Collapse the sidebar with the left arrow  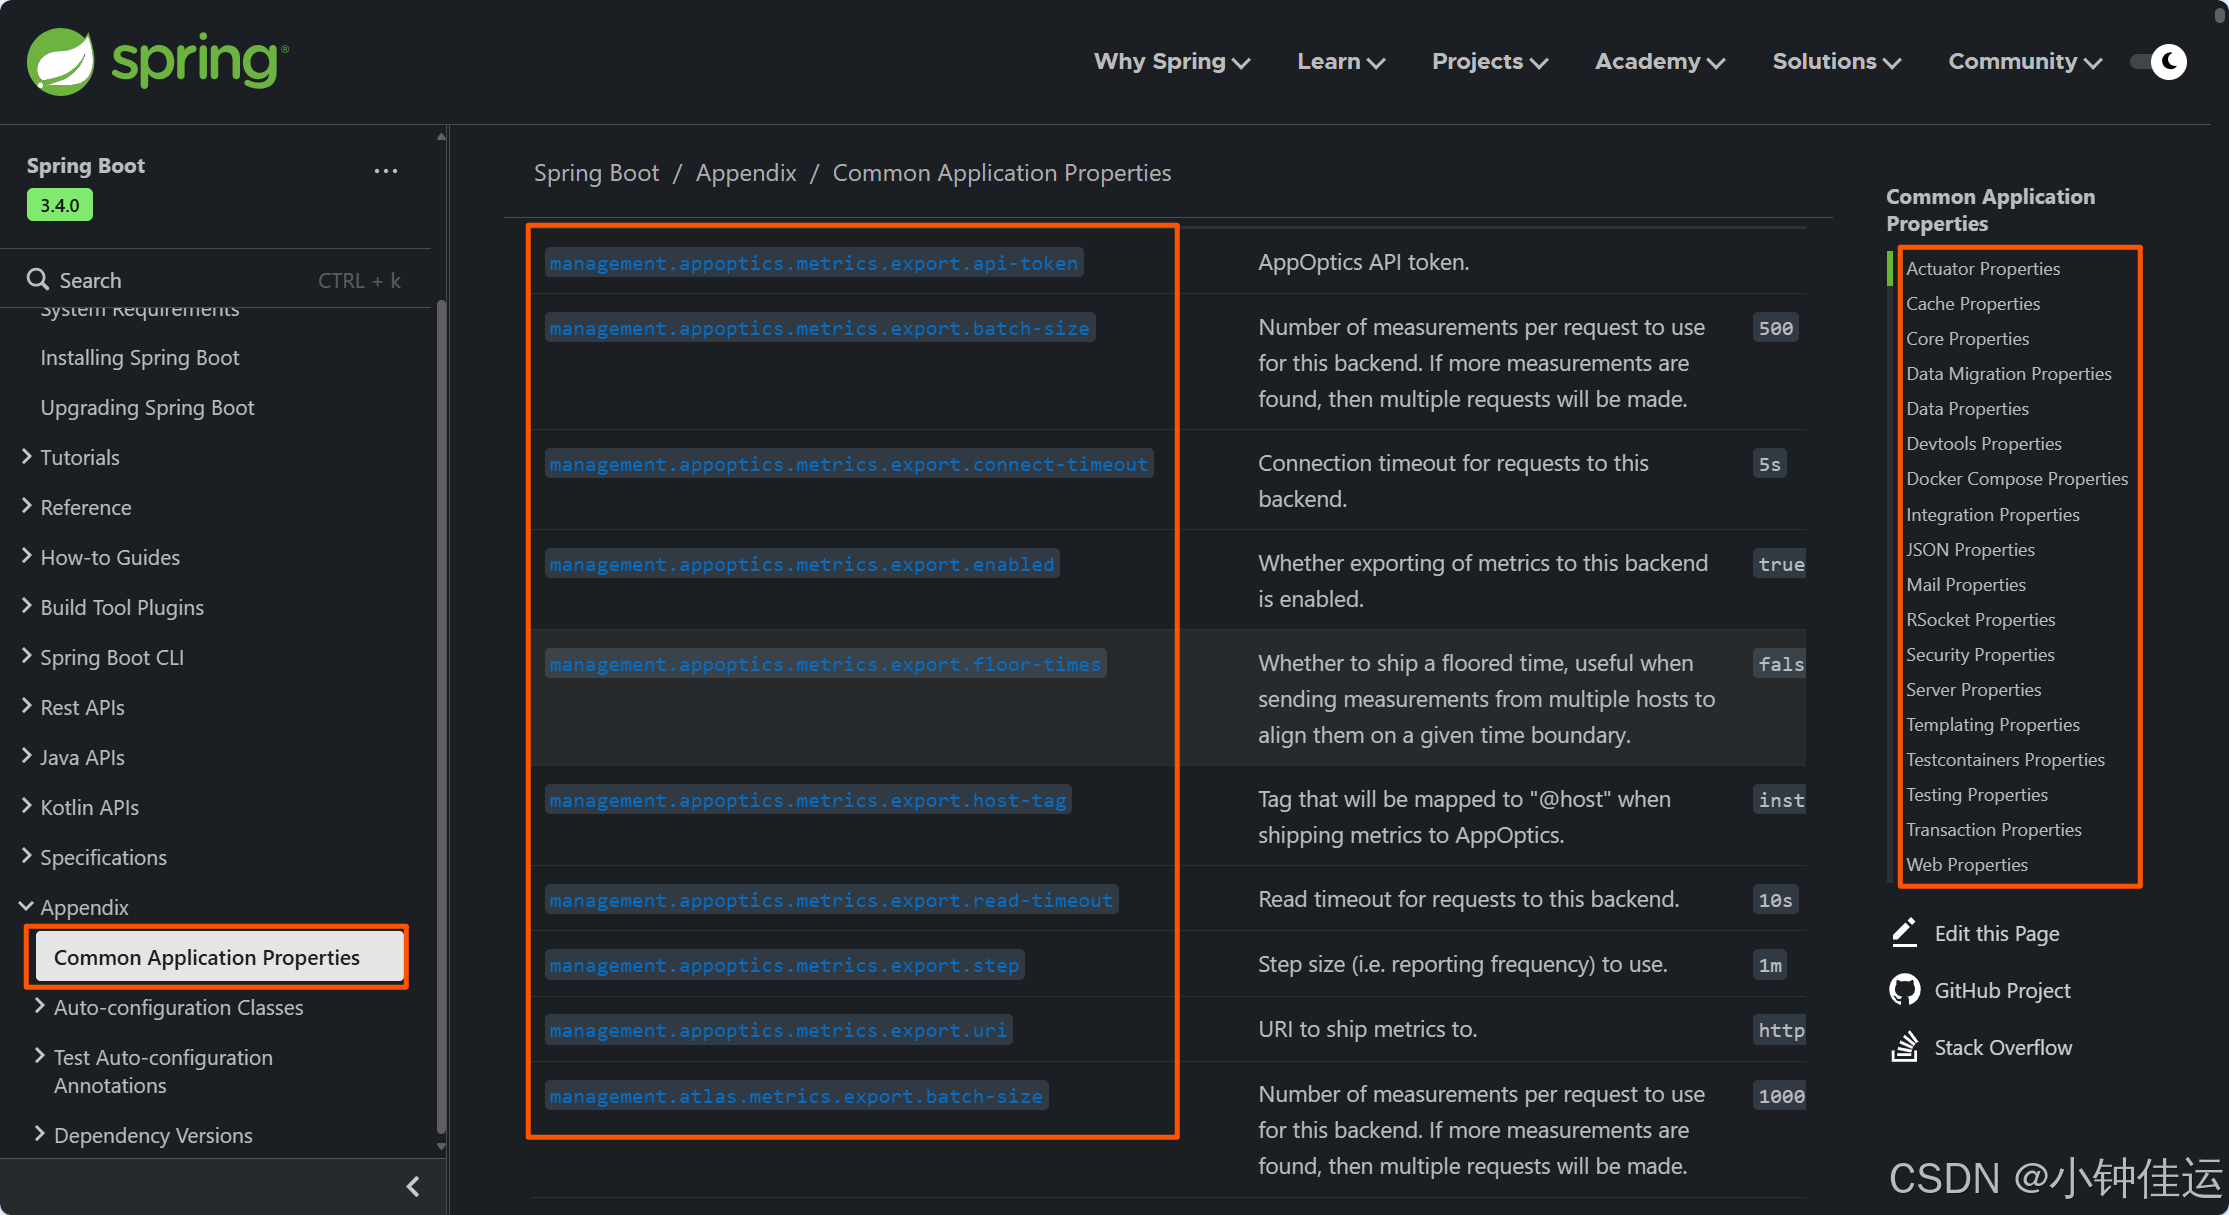413,1187
